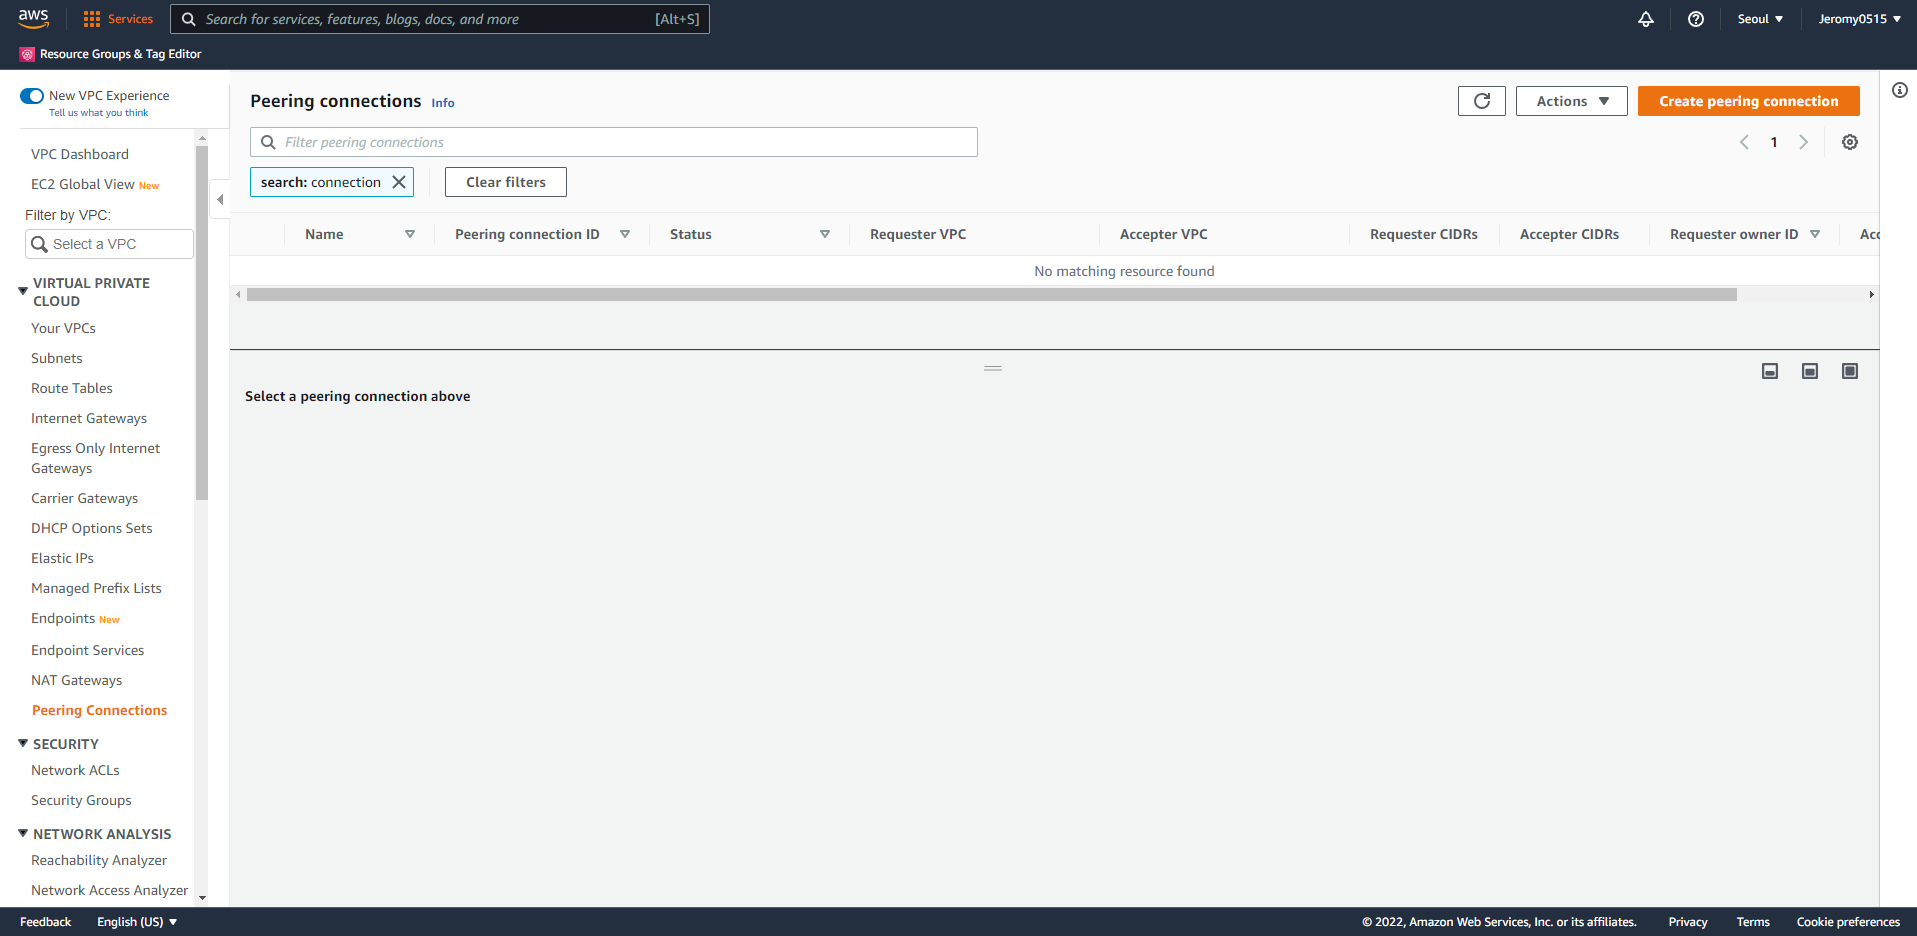Open the AWS home logo
Viewport: 1917px width, 936px height.
point(33,18)
